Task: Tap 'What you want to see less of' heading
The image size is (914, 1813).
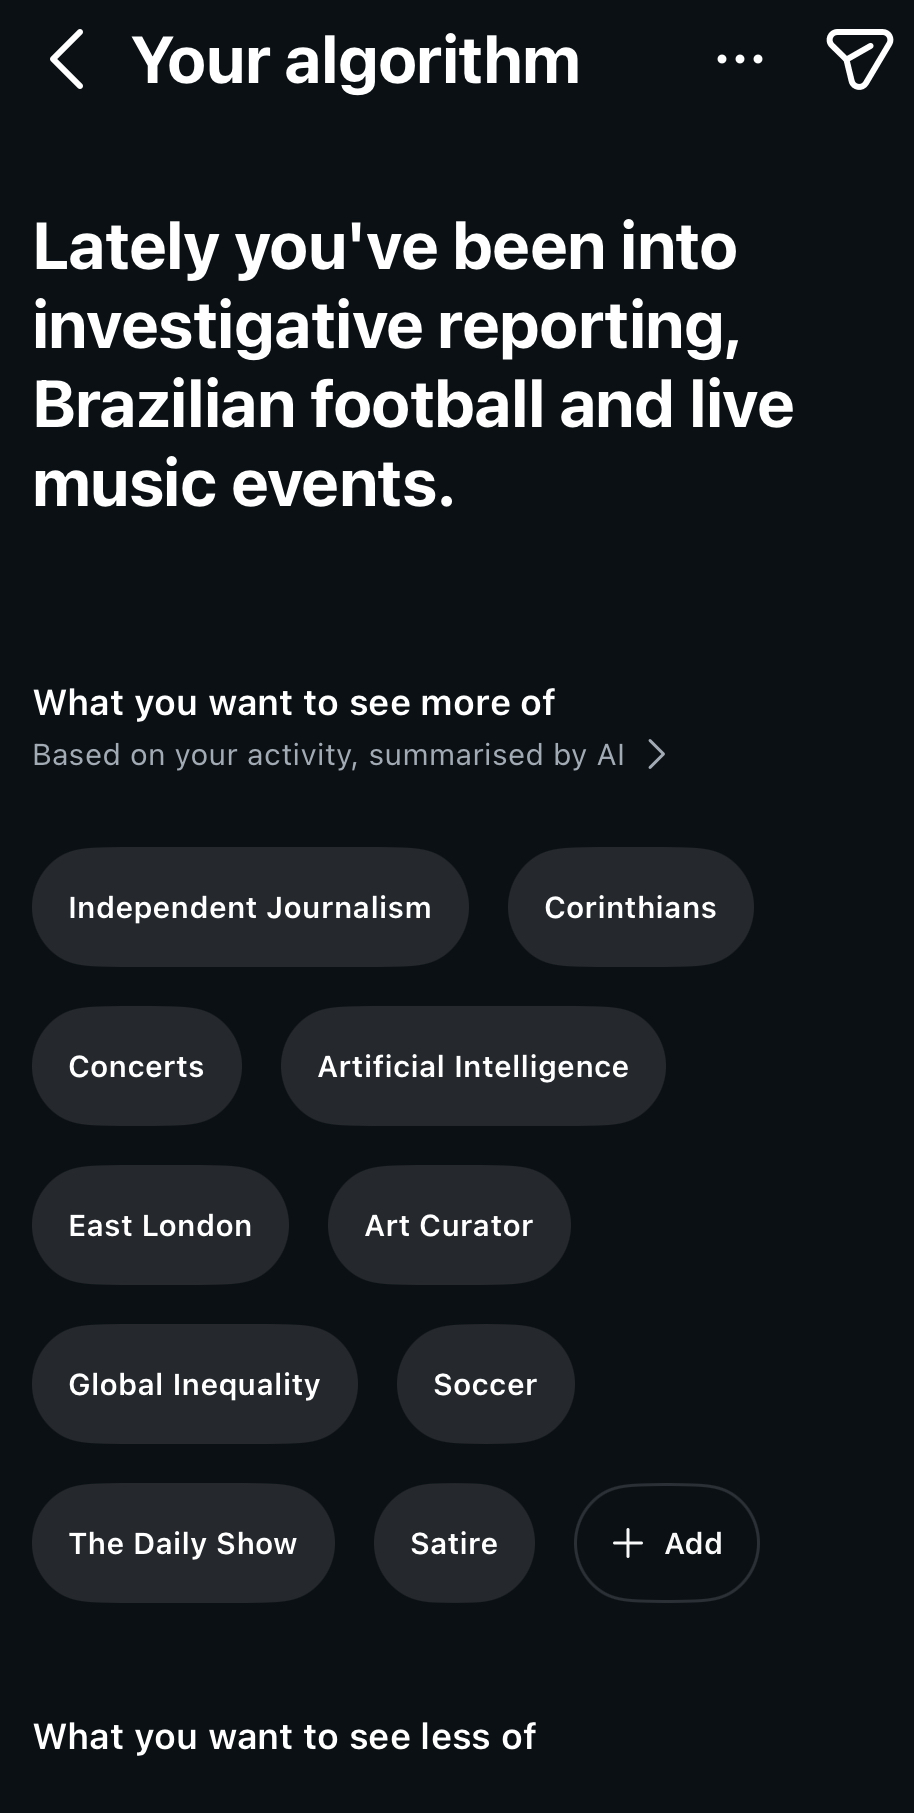Action: pos(285,1737)
